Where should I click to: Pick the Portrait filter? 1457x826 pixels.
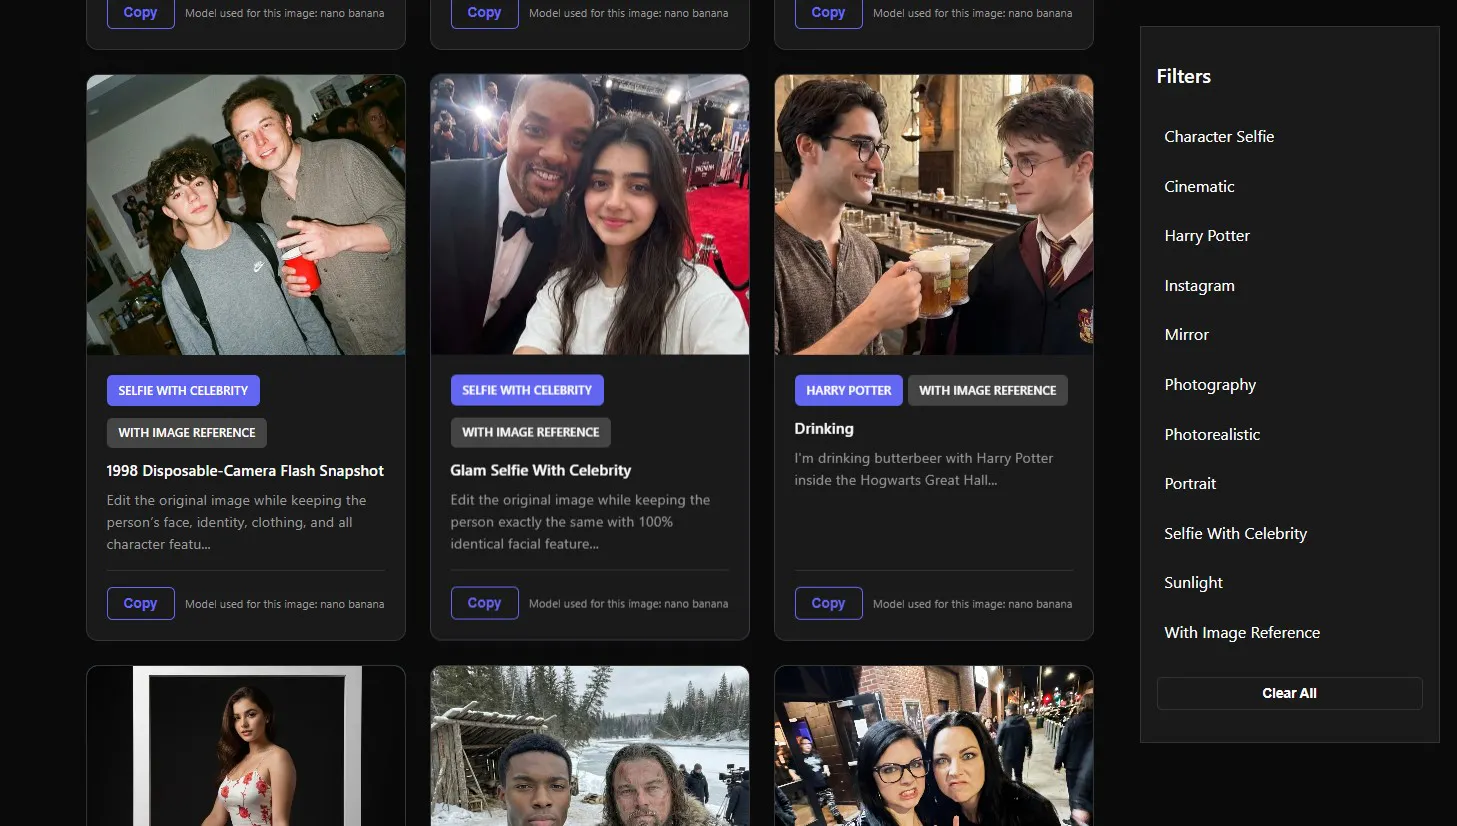[1190, 484]
